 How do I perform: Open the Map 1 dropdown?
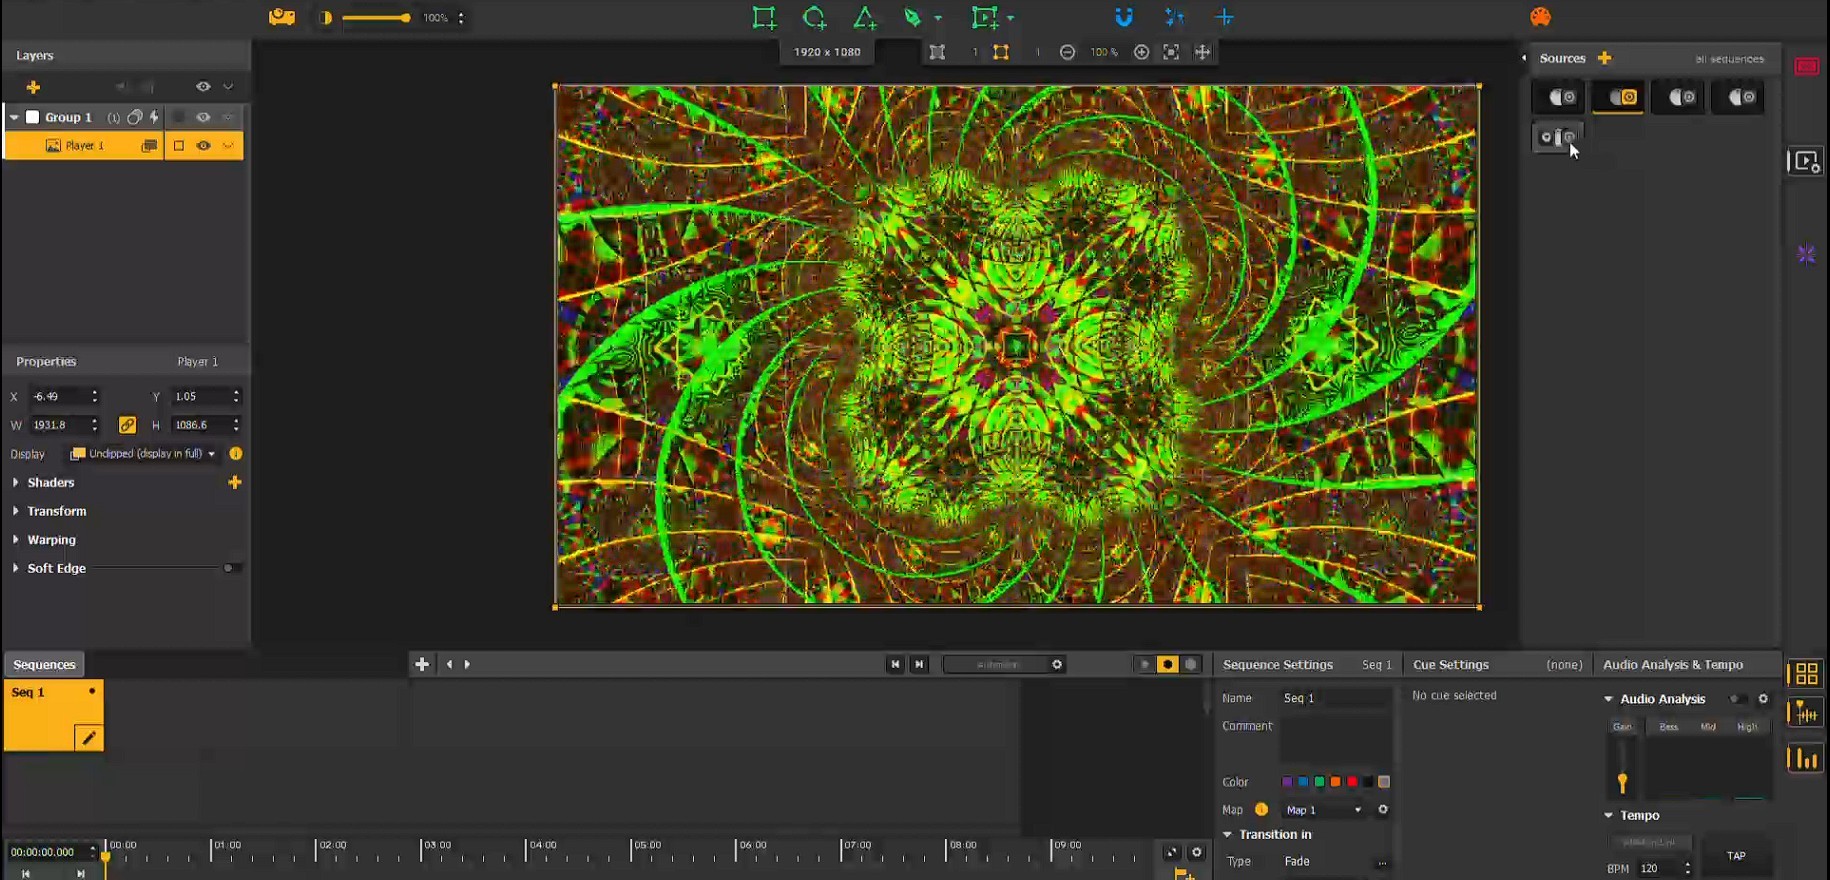(x=1323, y=810)
